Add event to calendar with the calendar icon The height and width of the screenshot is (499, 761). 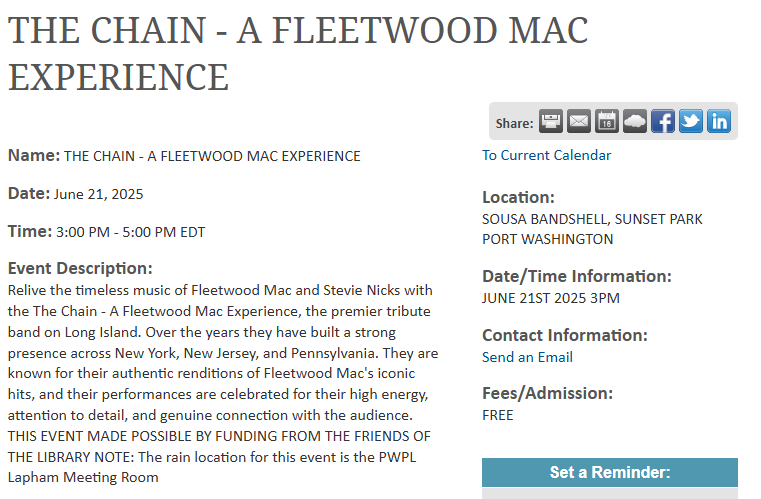(x=607, y=121)
